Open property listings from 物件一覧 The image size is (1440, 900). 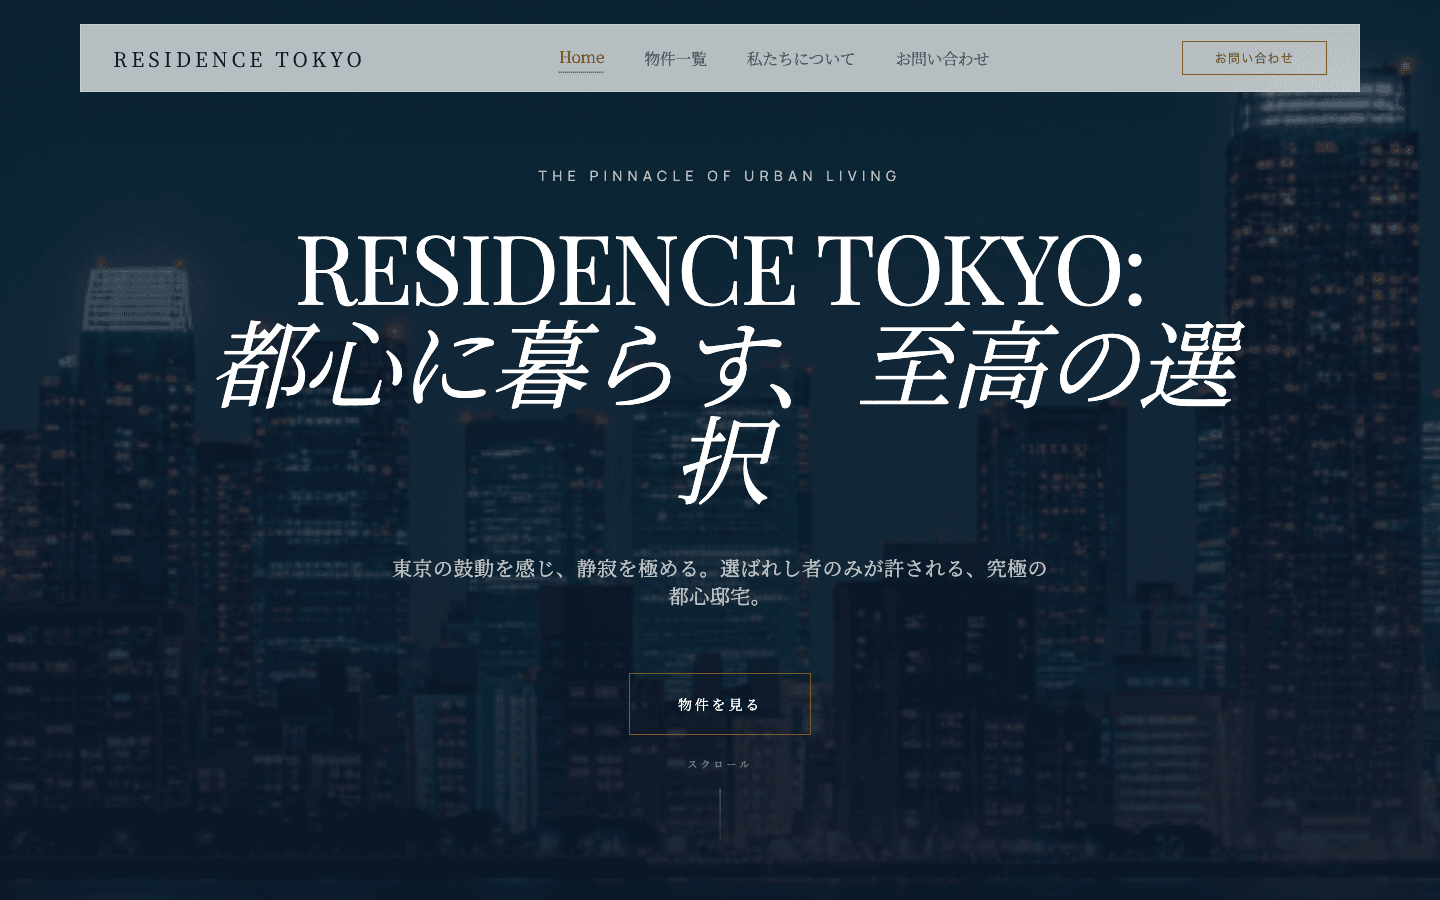674,59
